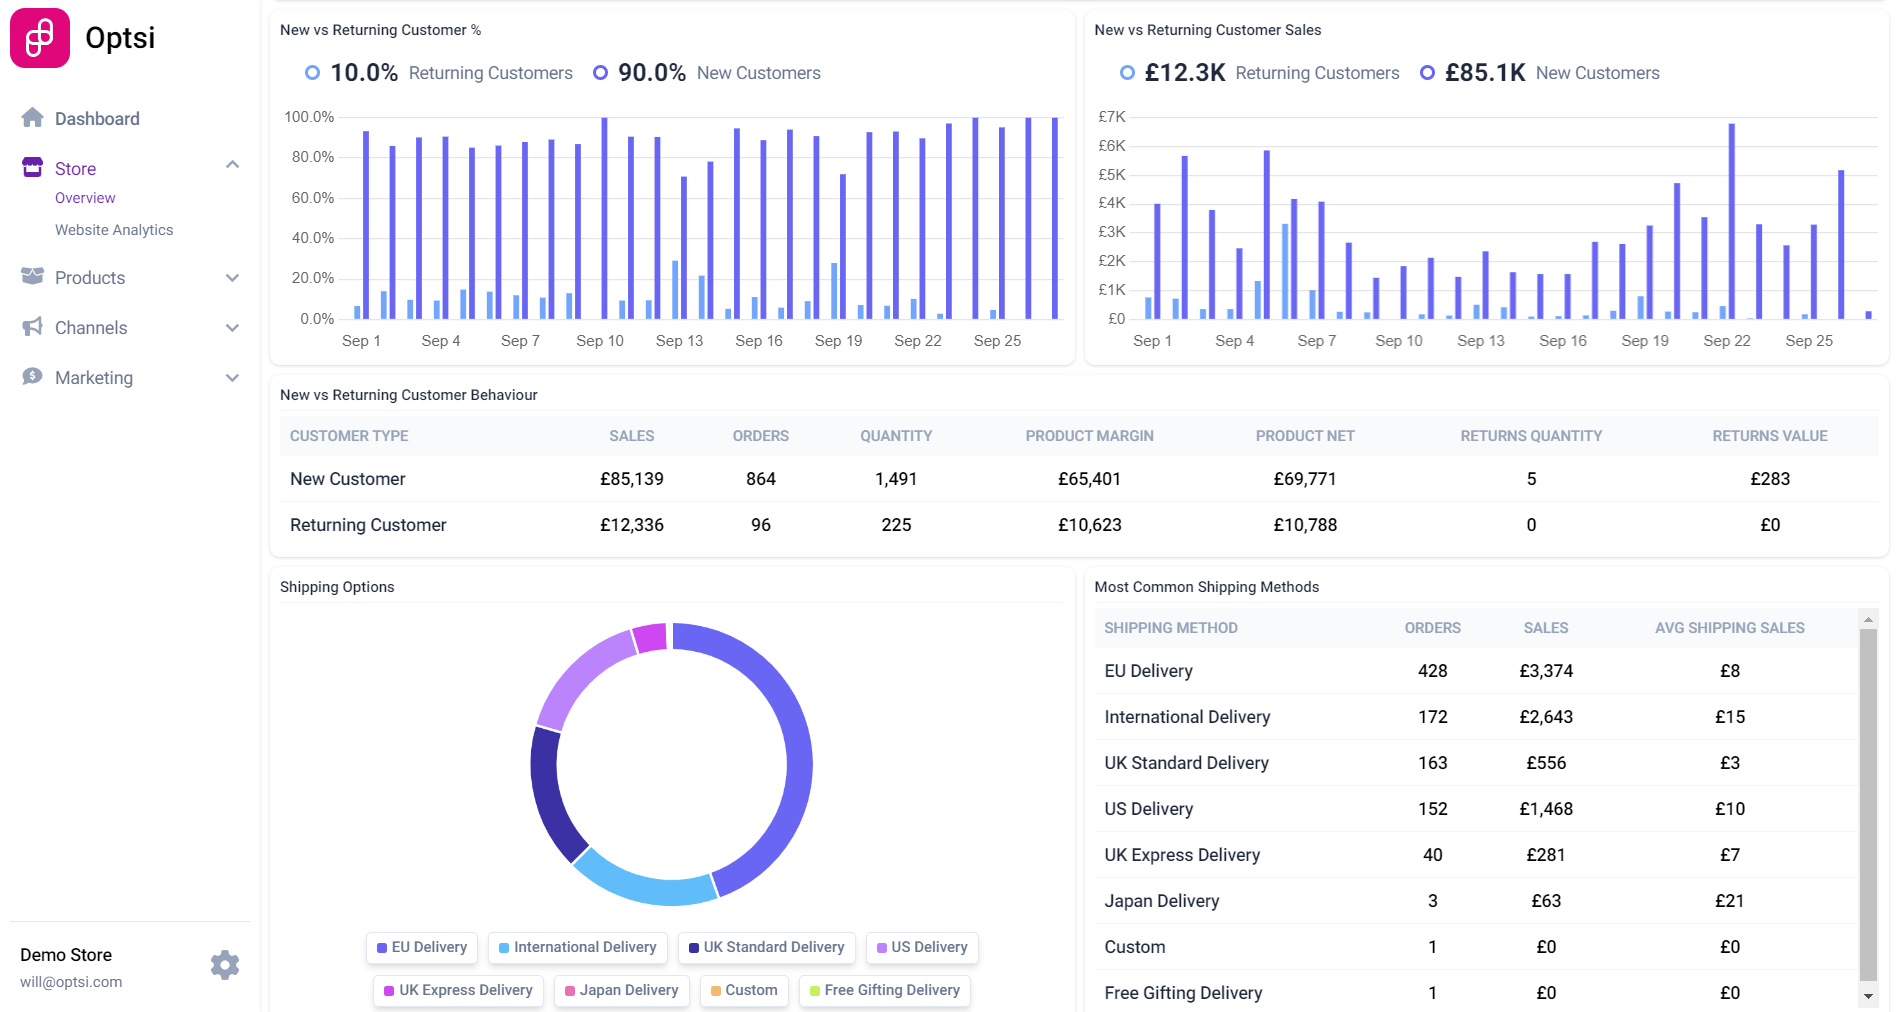1897x1012 pixels.
Task: Collapse the Store menu chevron
Action: pyautogui.click(x=232, y=165)
